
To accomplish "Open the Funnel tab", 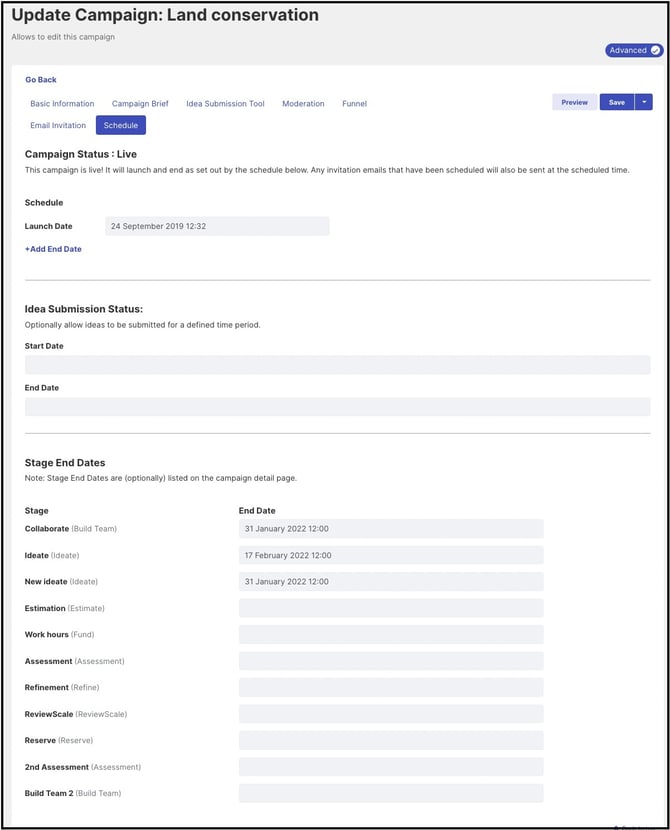I will tap(354, 104).
